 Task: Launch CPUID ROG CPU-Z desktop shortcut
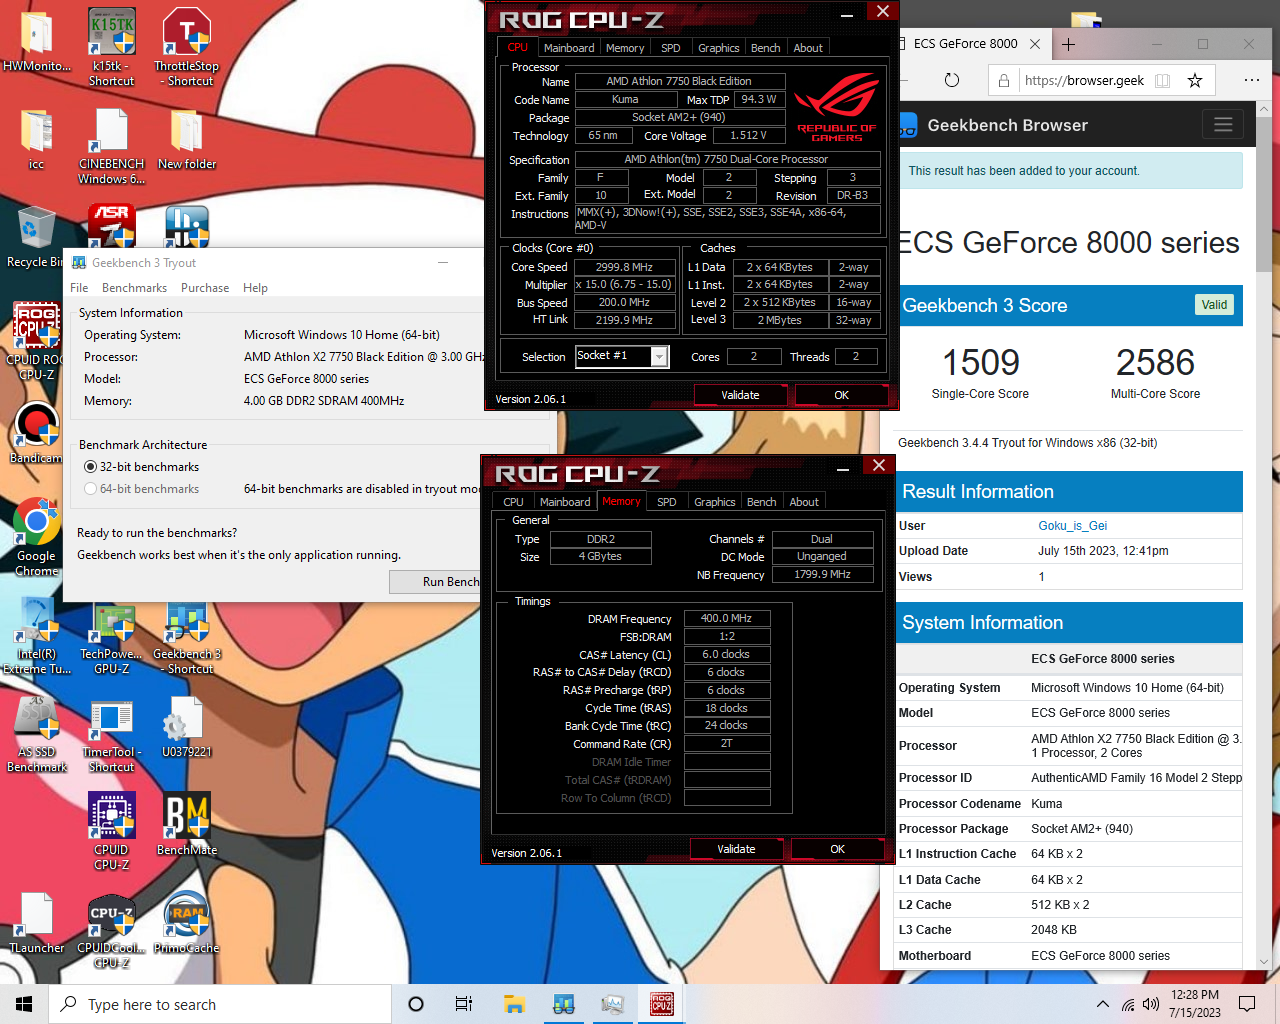37,342
